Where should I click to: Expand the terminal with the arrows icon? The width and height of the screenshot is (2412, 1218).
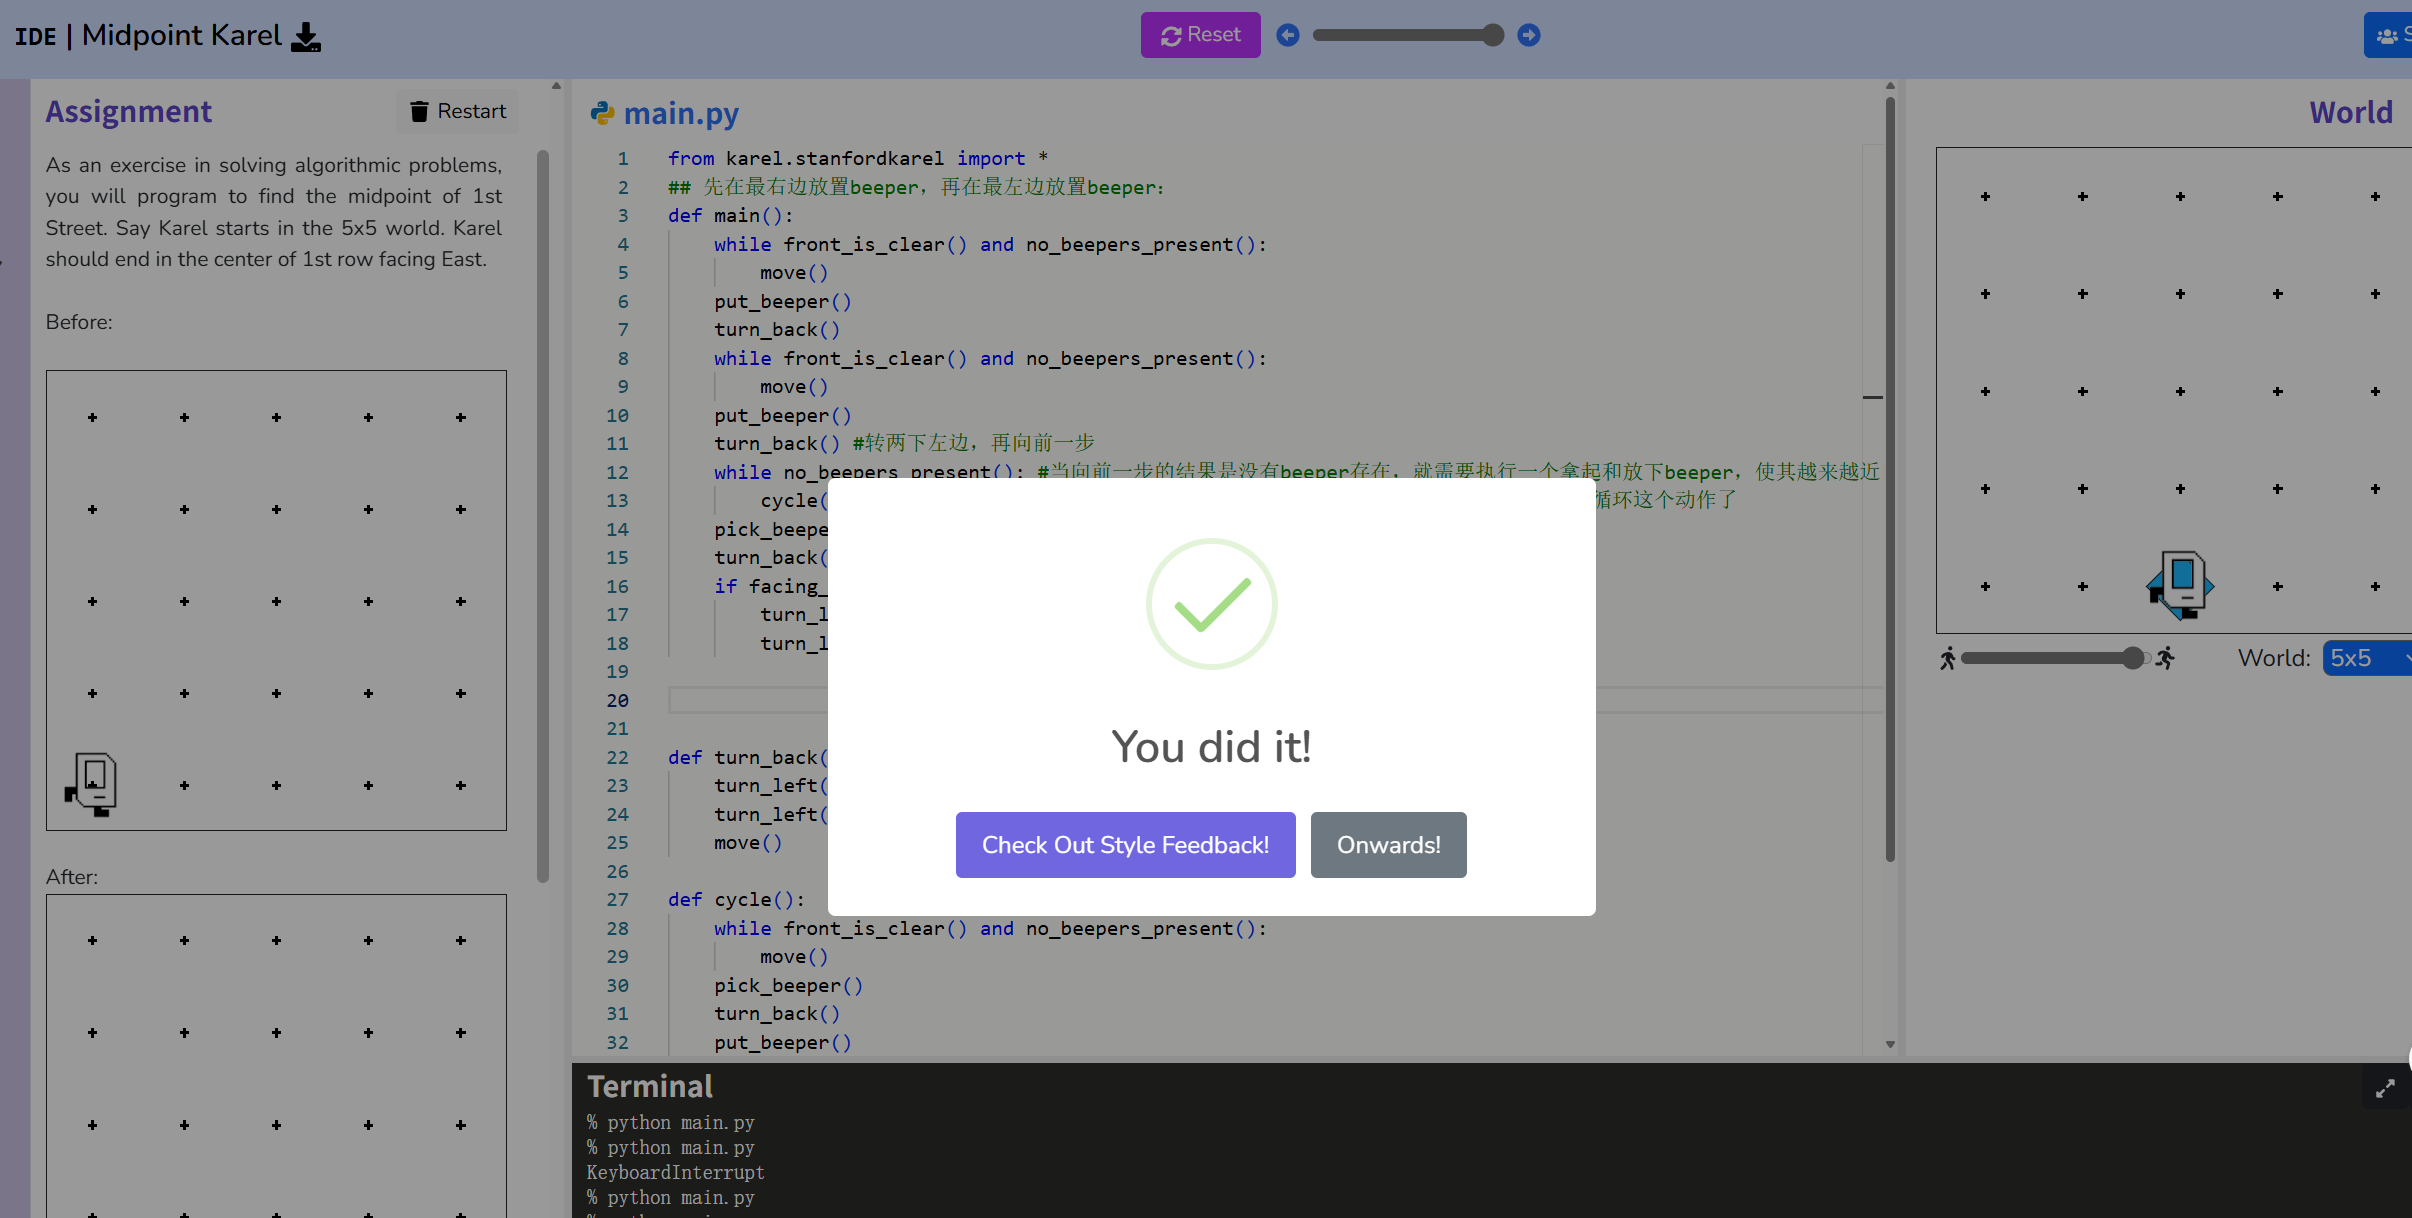point(2385,1089)
